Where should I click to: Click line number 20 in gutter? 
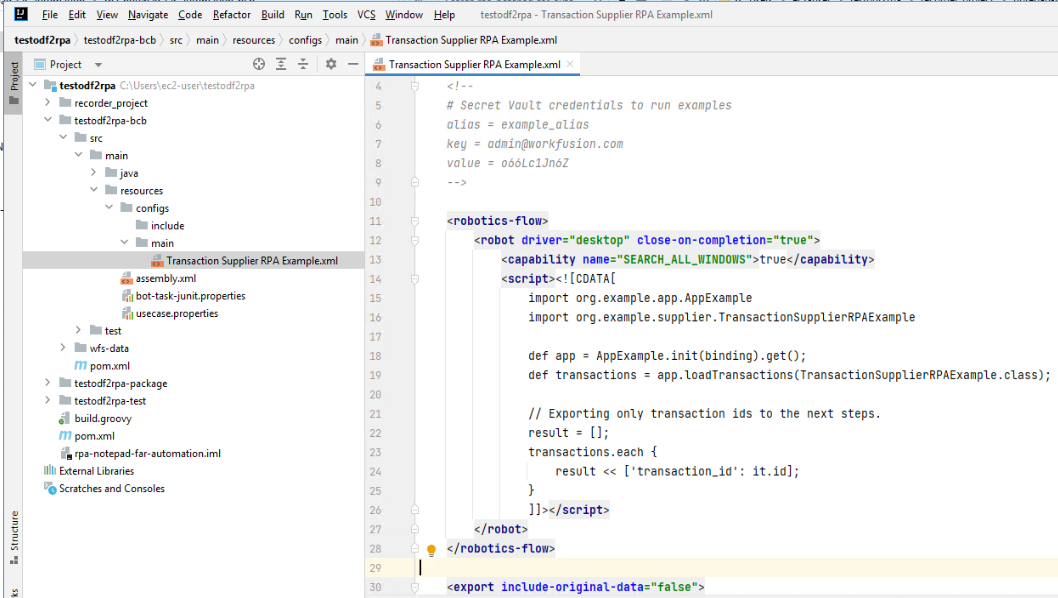point(375,395)
